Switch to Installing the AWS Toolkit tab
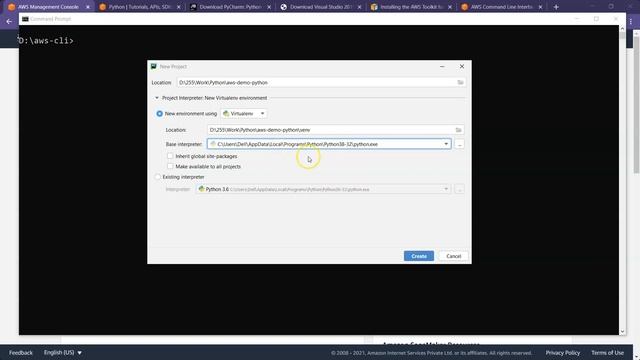The height and width of the screenshot is (360, 640). point(410,7)
